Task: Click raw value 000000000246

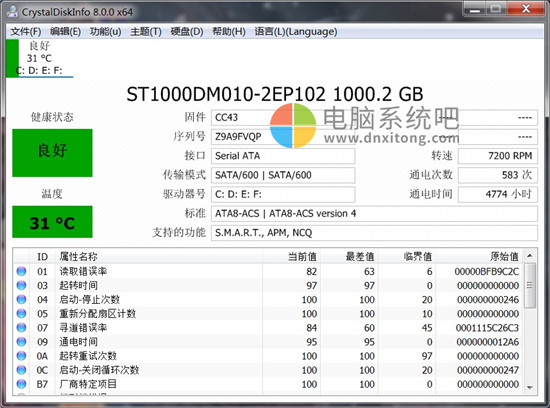Action: [488, 299]
